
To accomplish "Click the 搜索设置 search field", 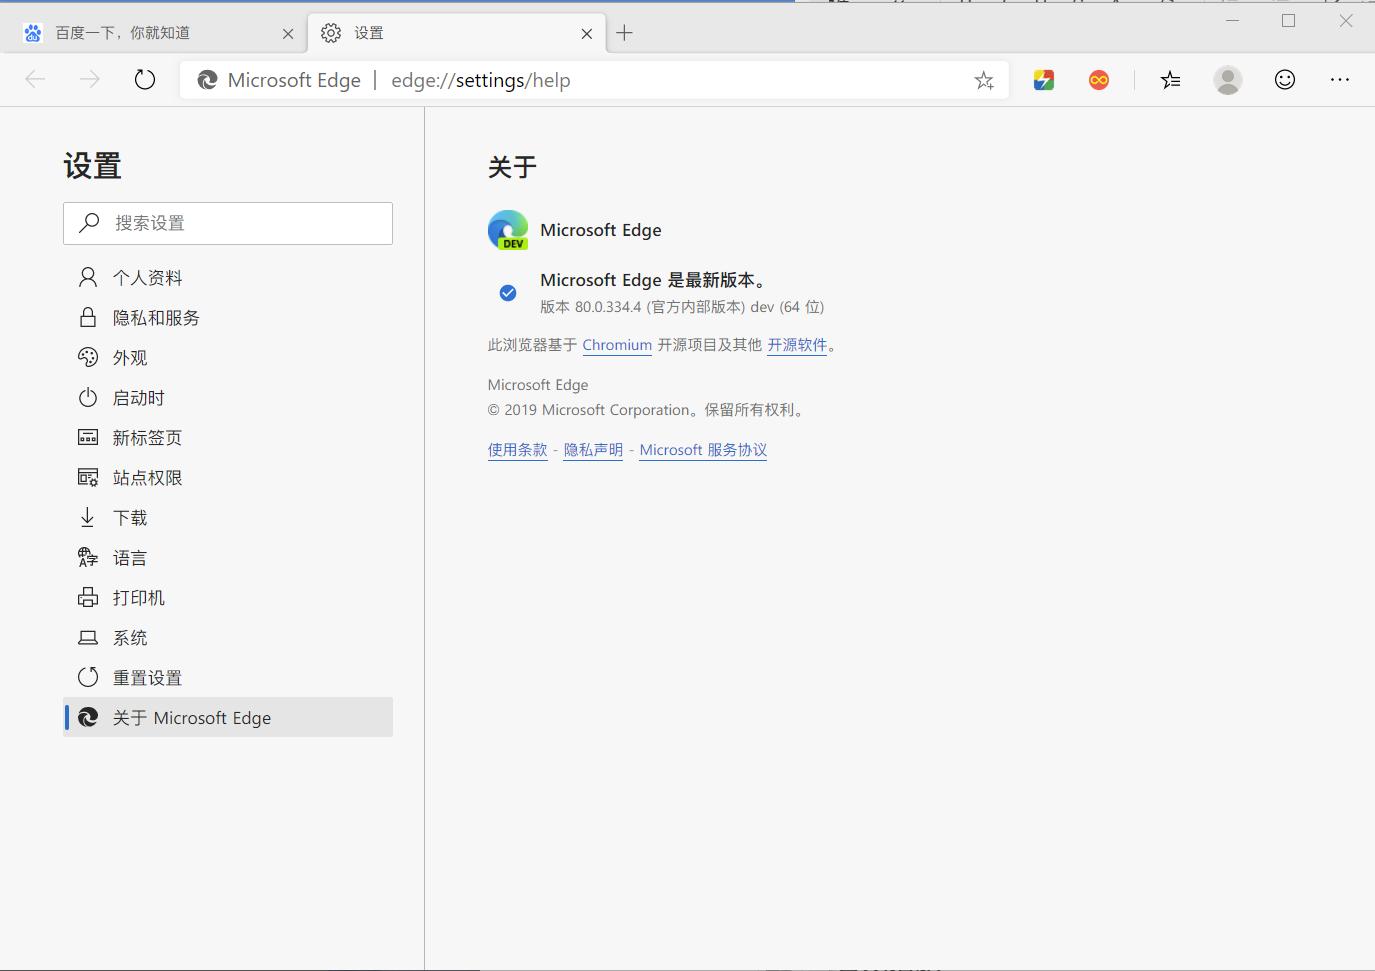I will (228, 223).
